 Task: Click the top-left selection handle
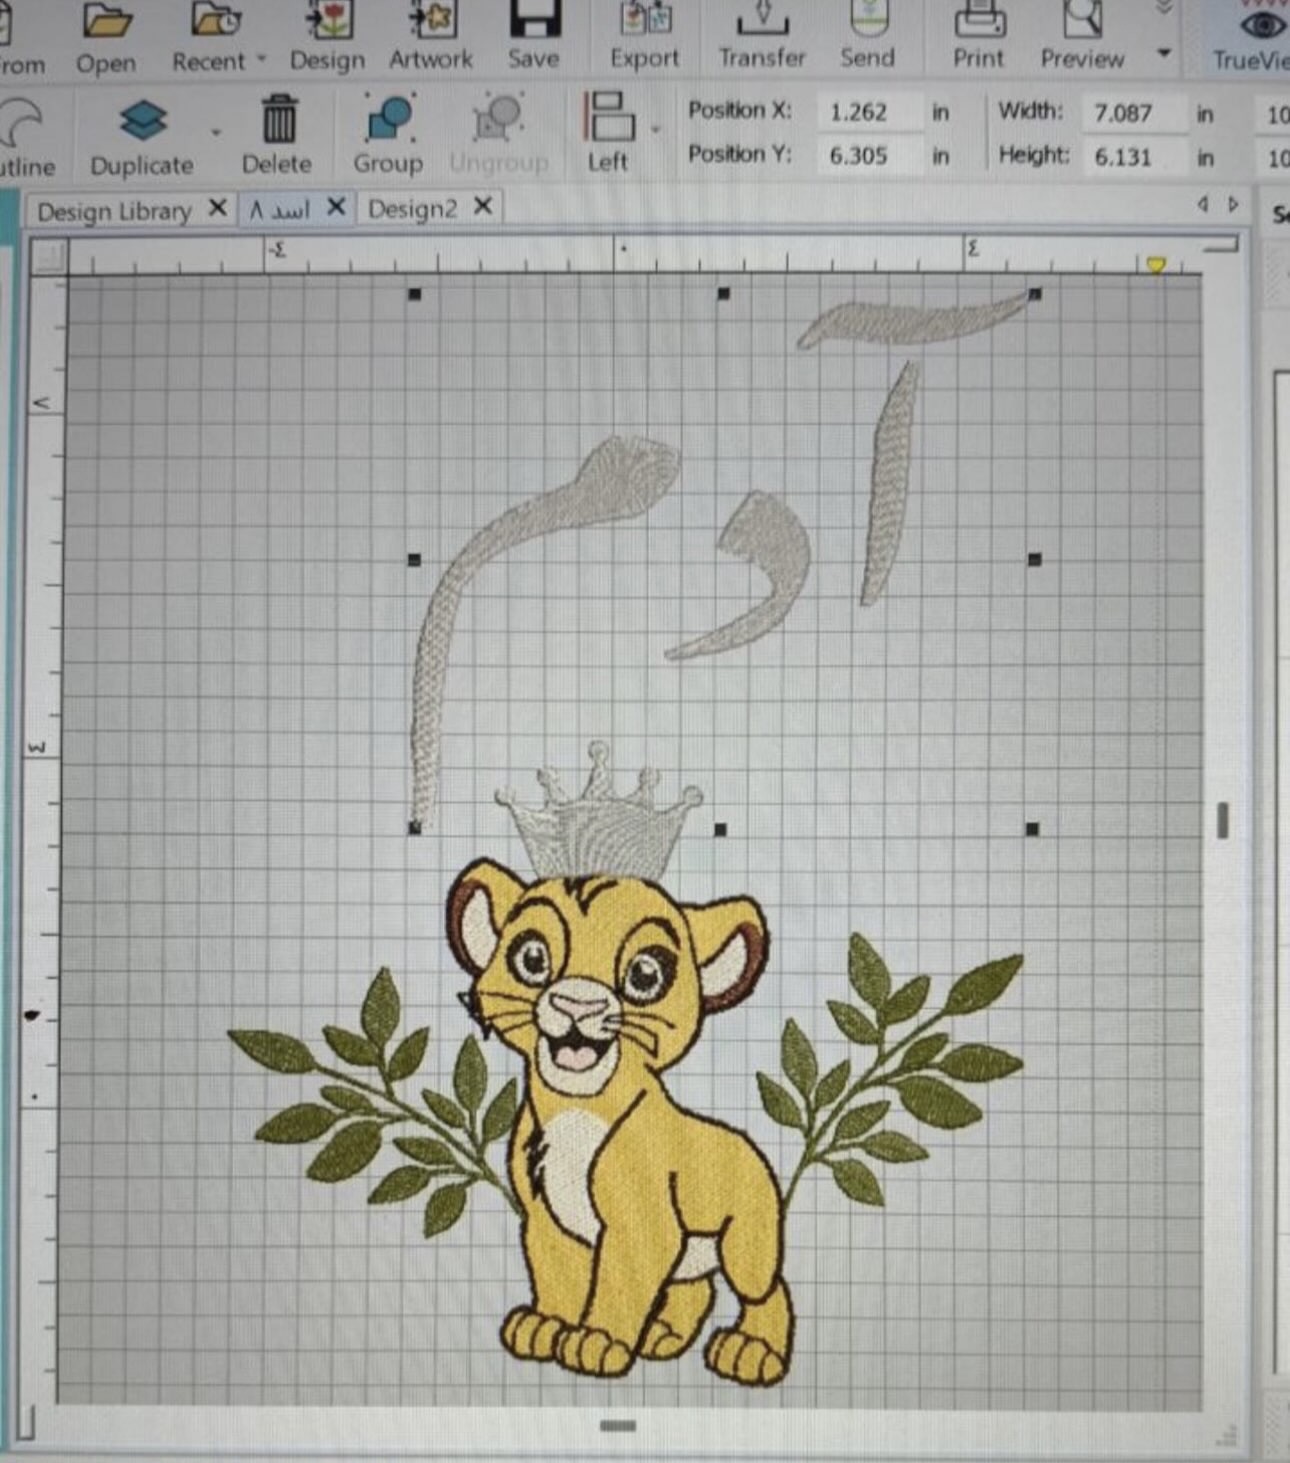point(415,294)
